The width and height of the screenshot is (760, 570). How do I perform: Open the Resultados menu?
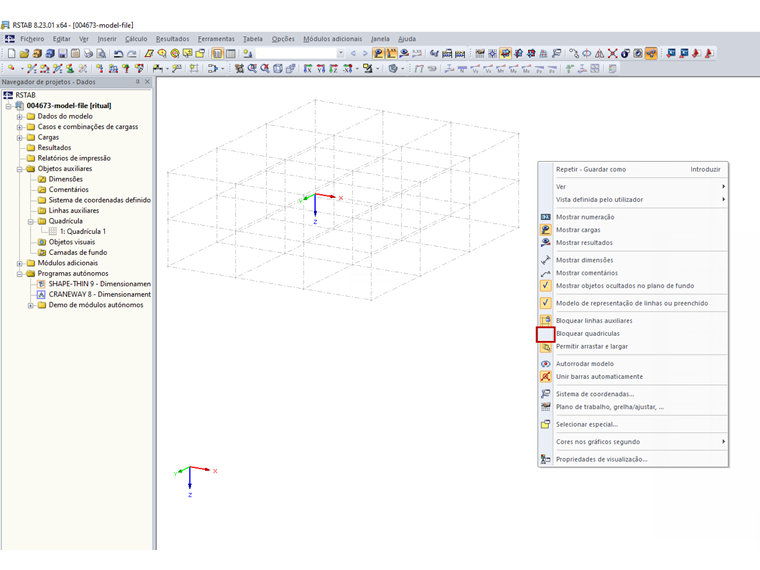173,39
